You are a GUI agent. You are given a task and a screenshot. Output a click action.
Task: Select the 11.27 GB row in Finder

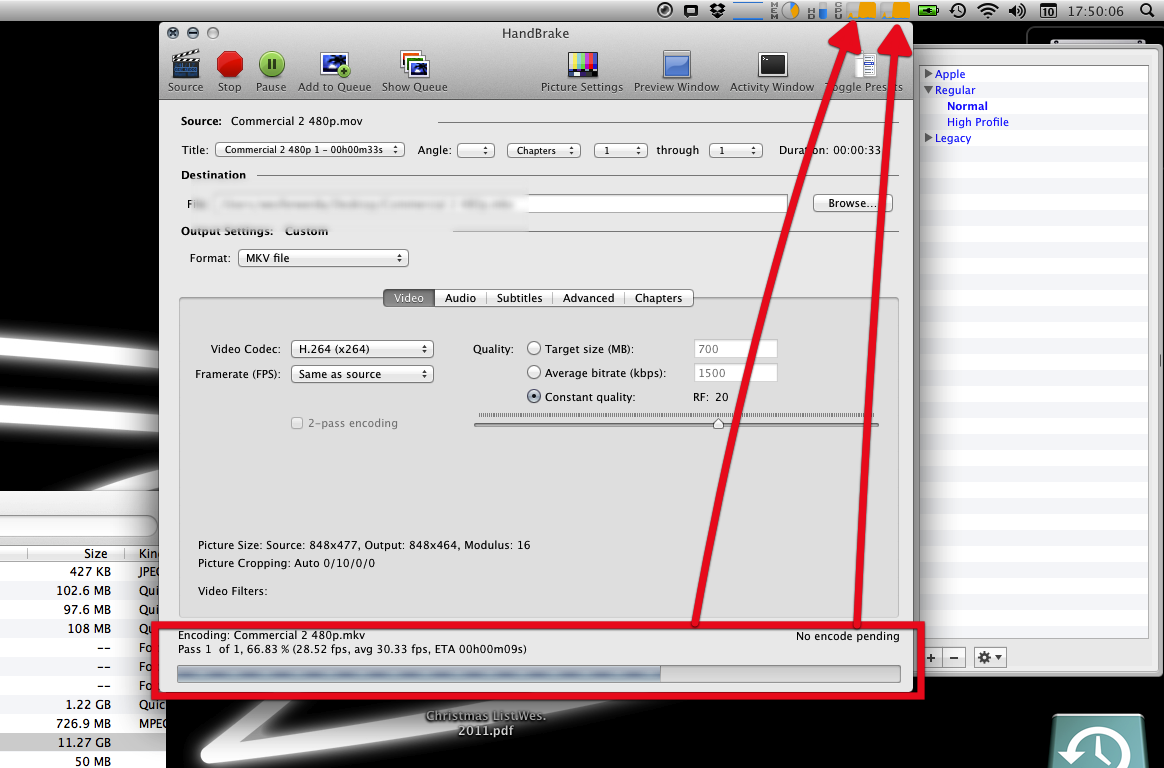83,742
